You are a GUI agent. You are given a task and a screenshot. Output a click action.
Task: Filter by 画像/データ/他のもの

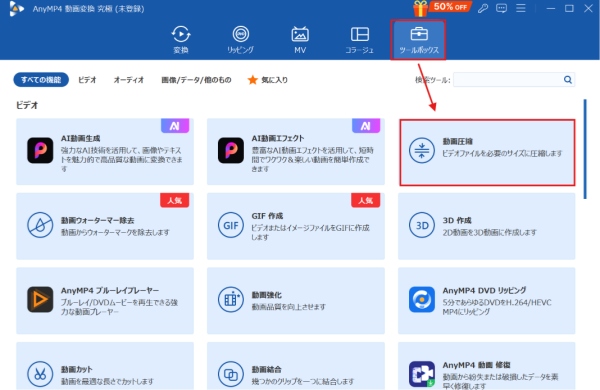point(196,80)
